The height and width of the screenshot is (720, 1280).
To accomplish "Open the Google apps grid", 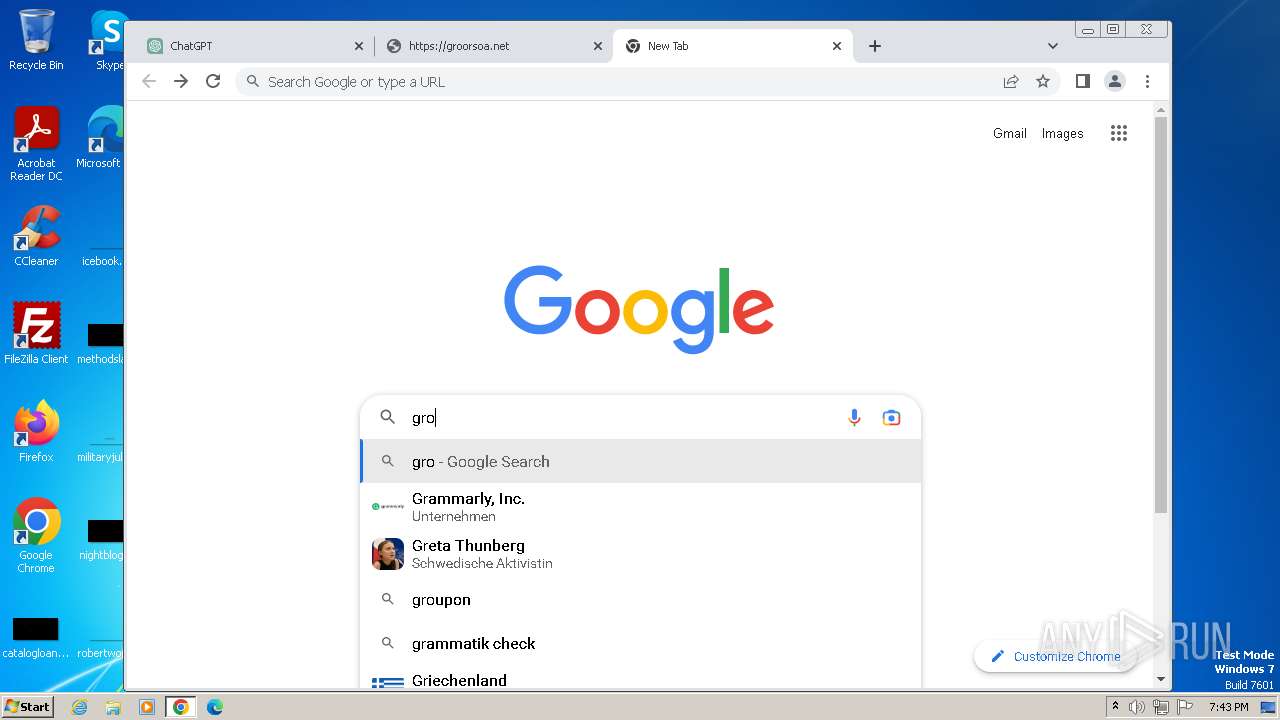I will tap(1119, 133).
